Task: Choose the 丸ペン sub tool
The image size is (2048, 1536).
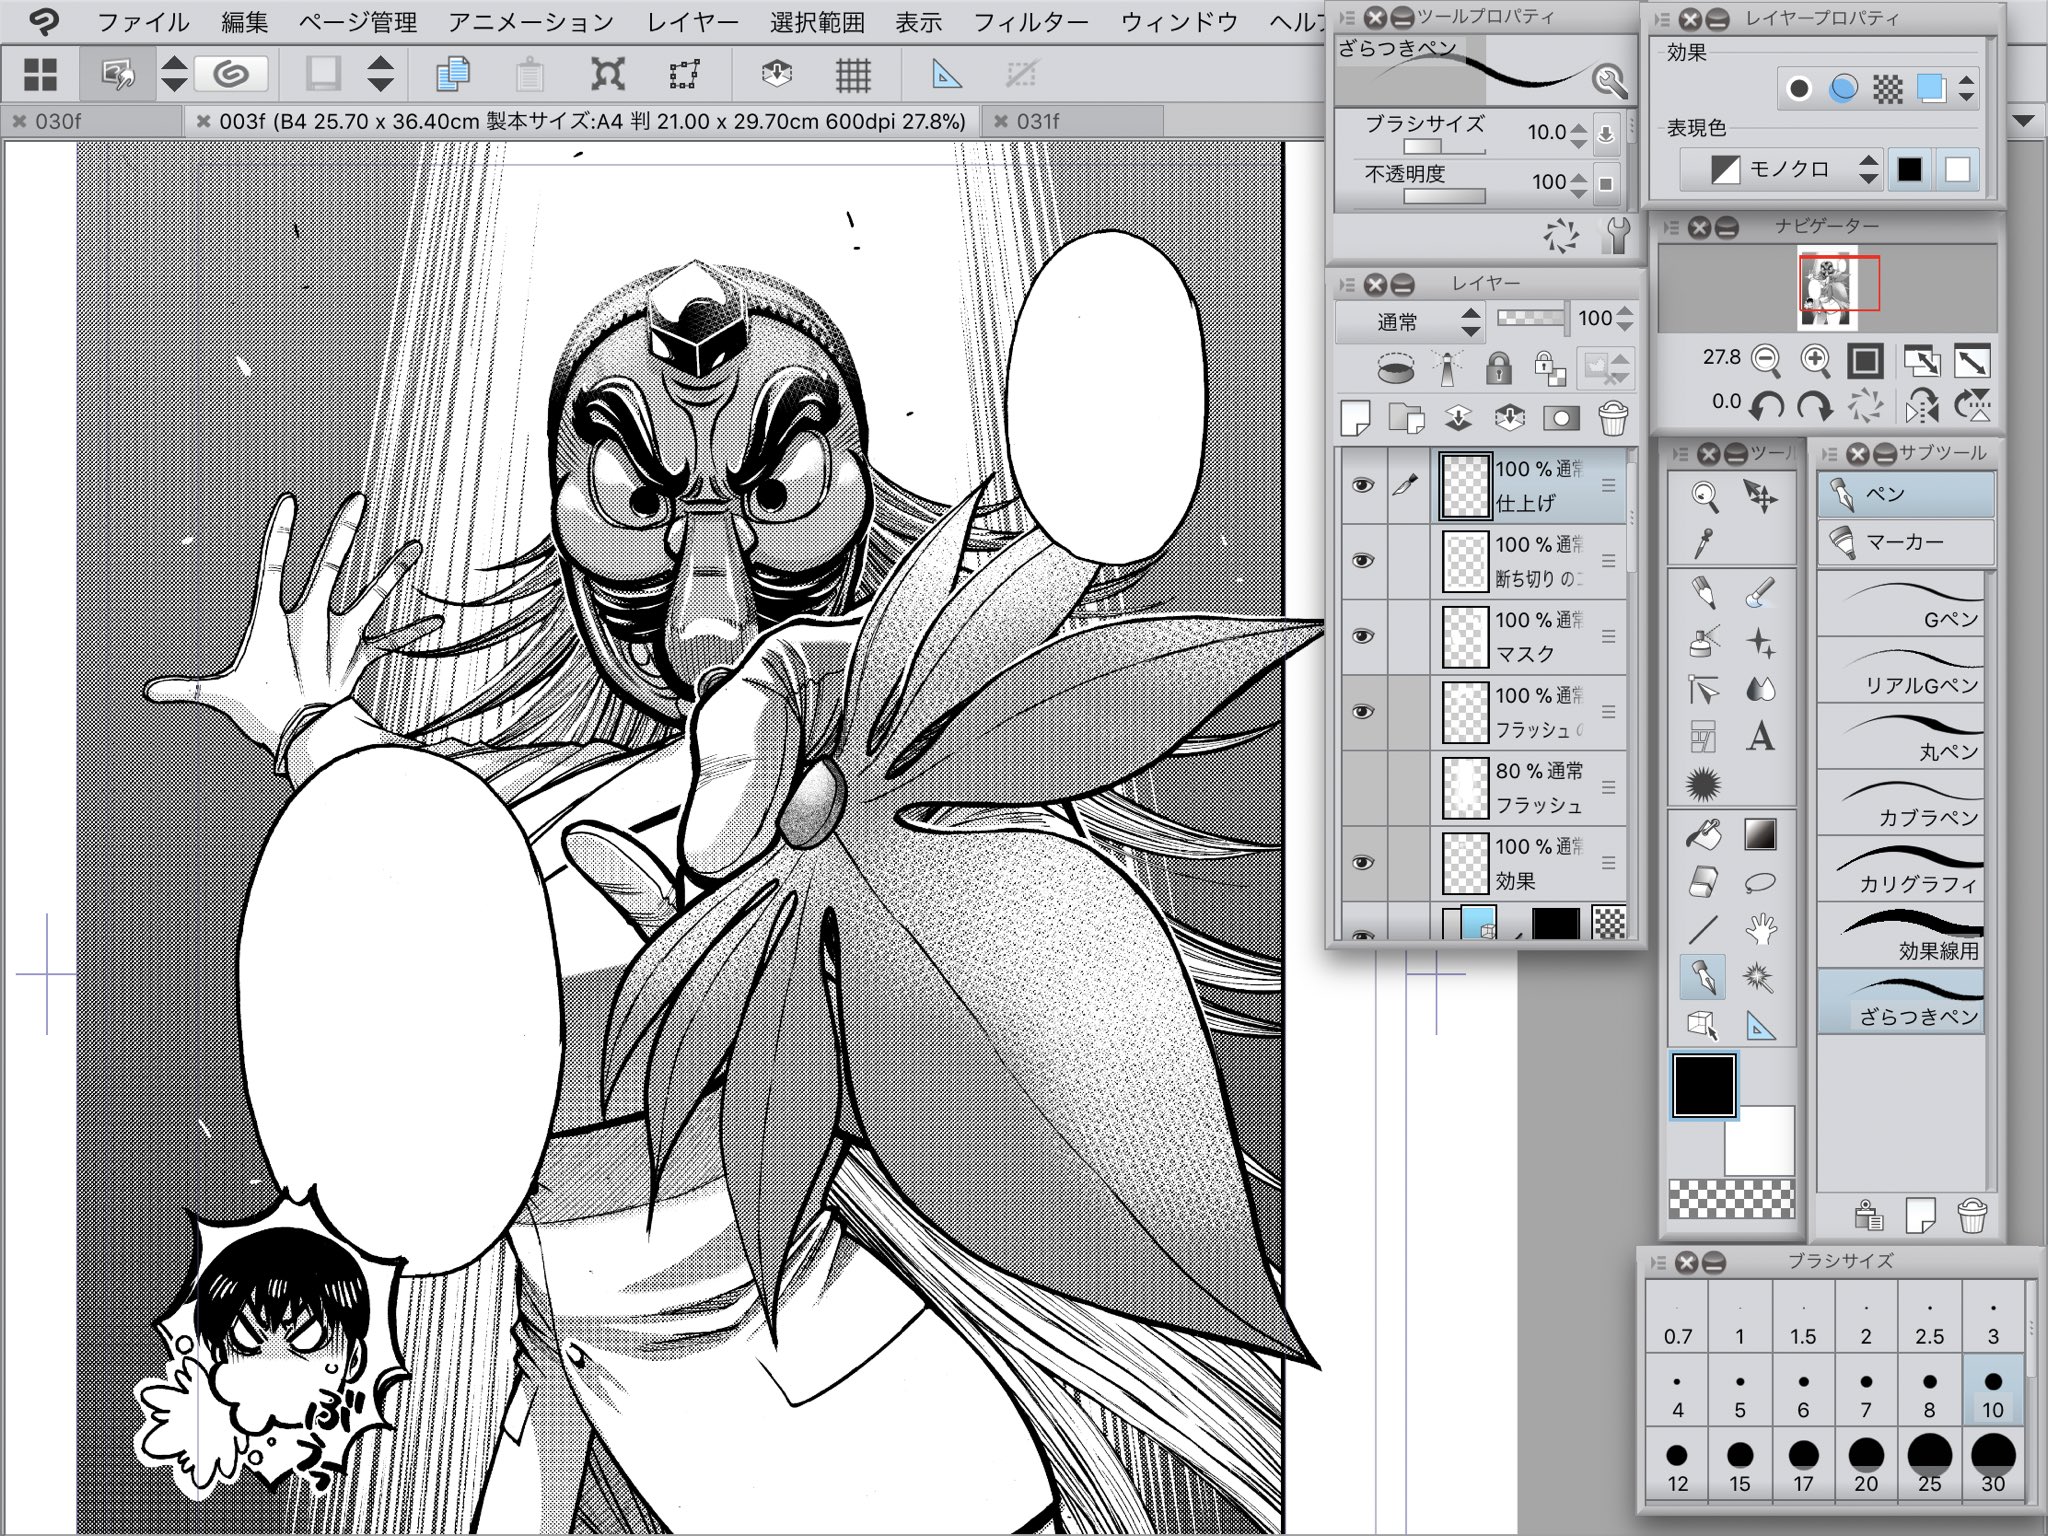Action: (1900, 737)
